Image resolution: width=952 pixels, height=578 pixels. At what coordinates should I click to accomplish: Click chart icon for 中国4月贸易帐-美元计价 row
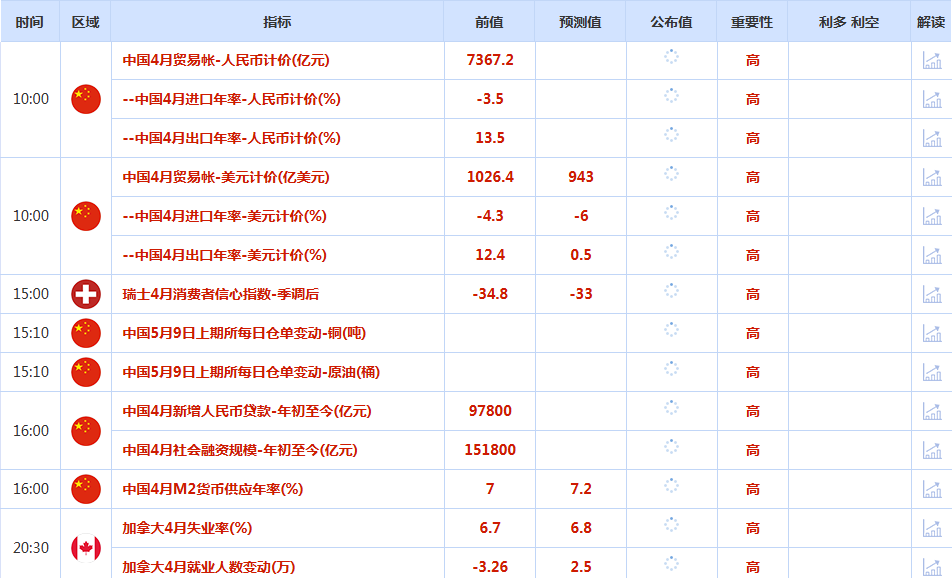[931, 177]
